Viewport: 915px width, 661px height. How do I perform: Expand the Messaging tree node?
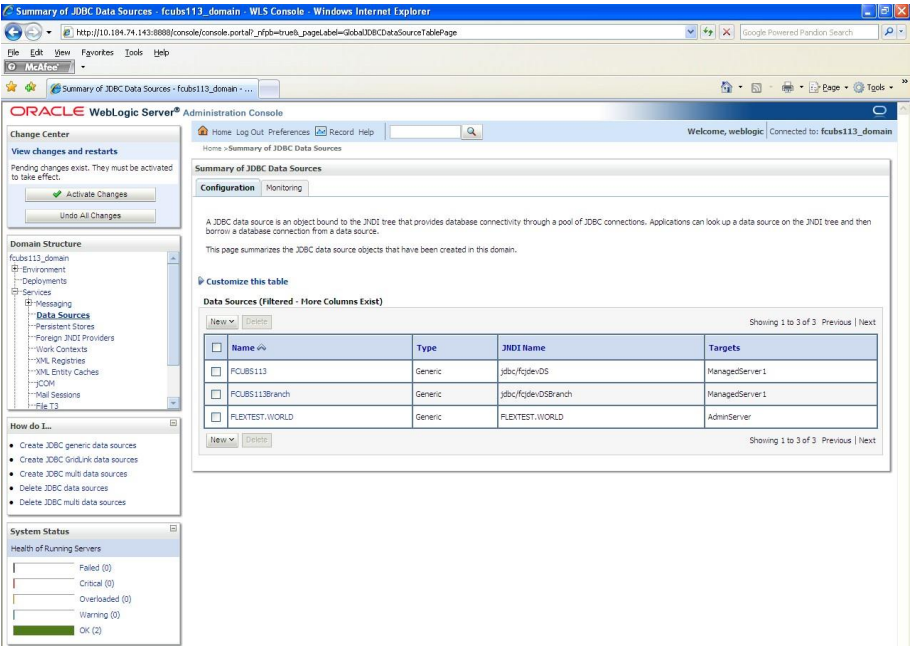28,303
